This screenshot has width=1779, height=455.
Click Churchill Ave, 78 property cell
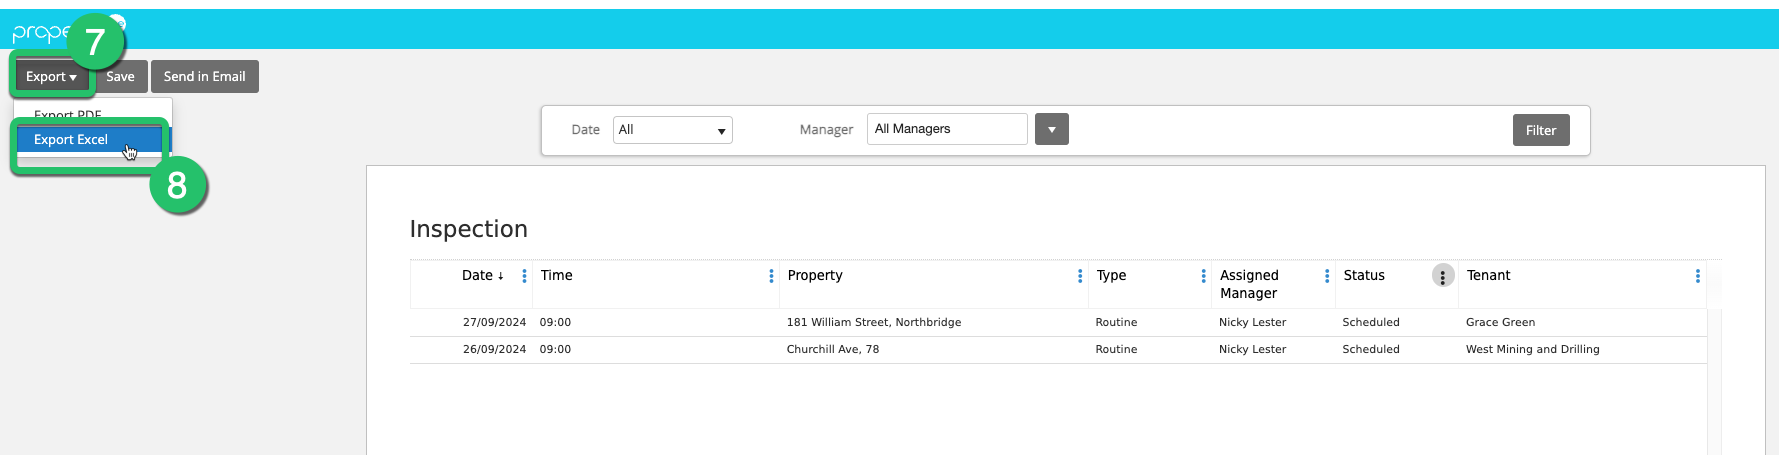coord(833,350)
